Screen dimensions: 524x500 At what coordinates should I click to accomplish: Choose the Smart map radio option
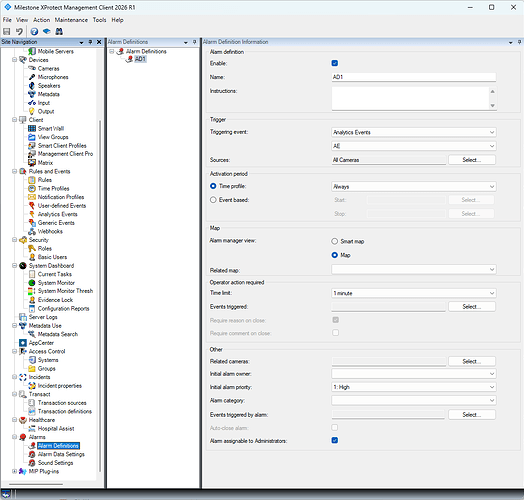pos(335,241)
